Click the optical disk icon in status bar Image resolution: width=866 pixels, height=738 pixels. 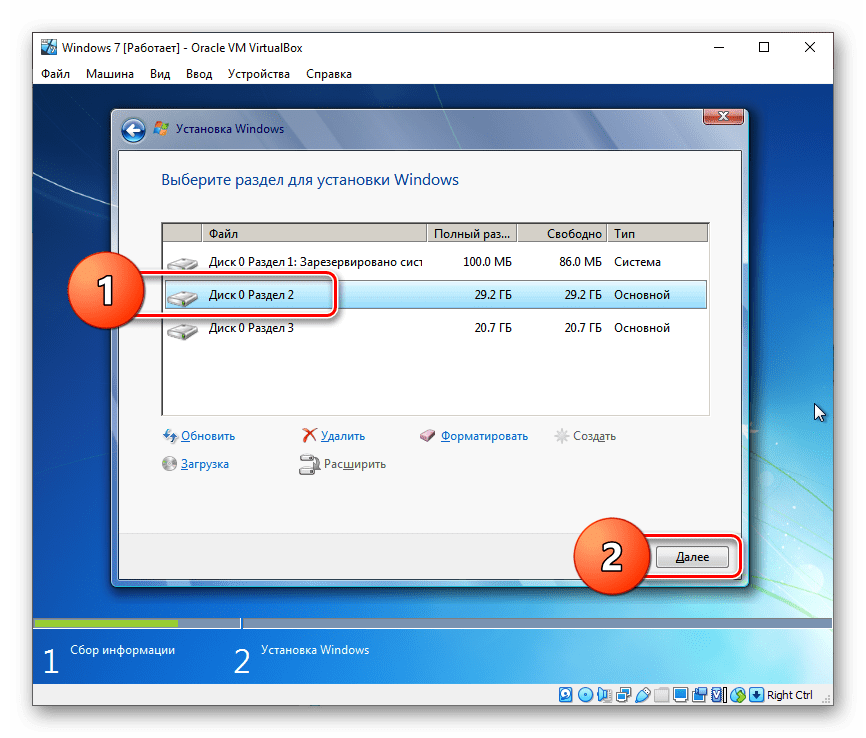[585, 694]
